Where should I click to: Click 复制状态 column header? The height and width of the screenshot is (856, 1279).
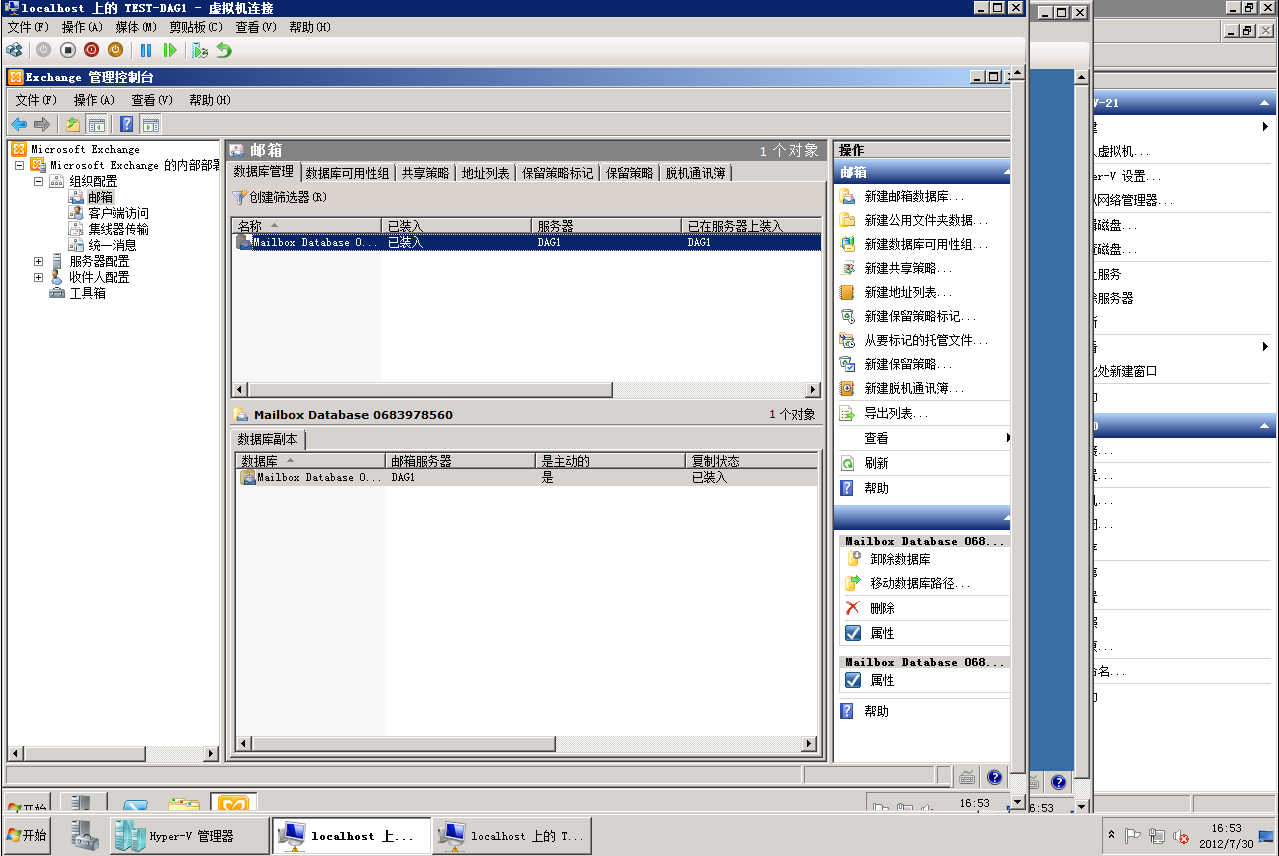pyautogui.click(x=752, y=461)
